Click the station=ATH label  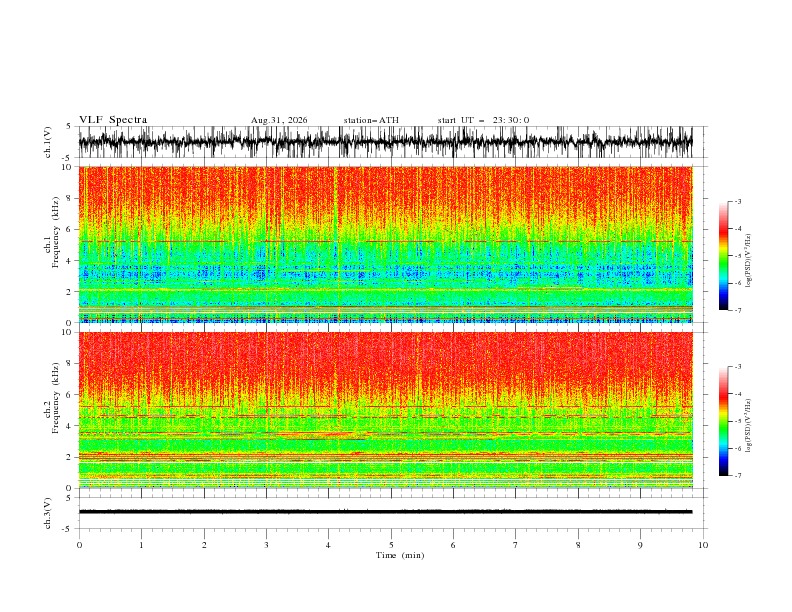371,120
